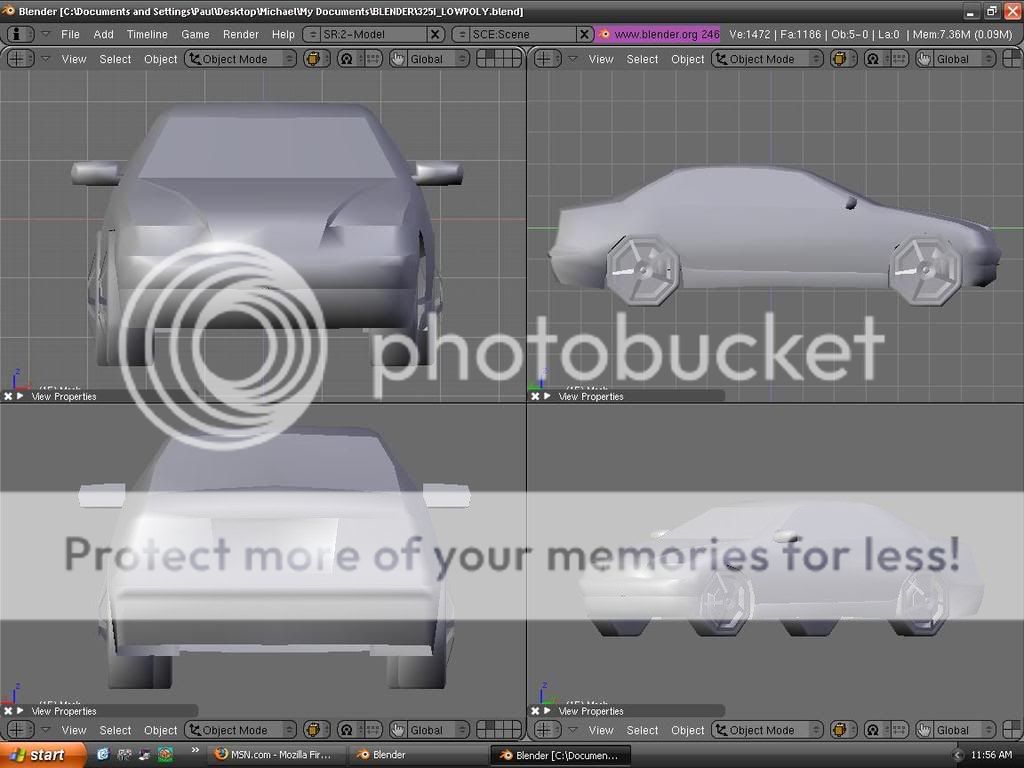1024x768 pixels.
Task: Expand the View Properties panel arrow
Action: tap(20, 396)
